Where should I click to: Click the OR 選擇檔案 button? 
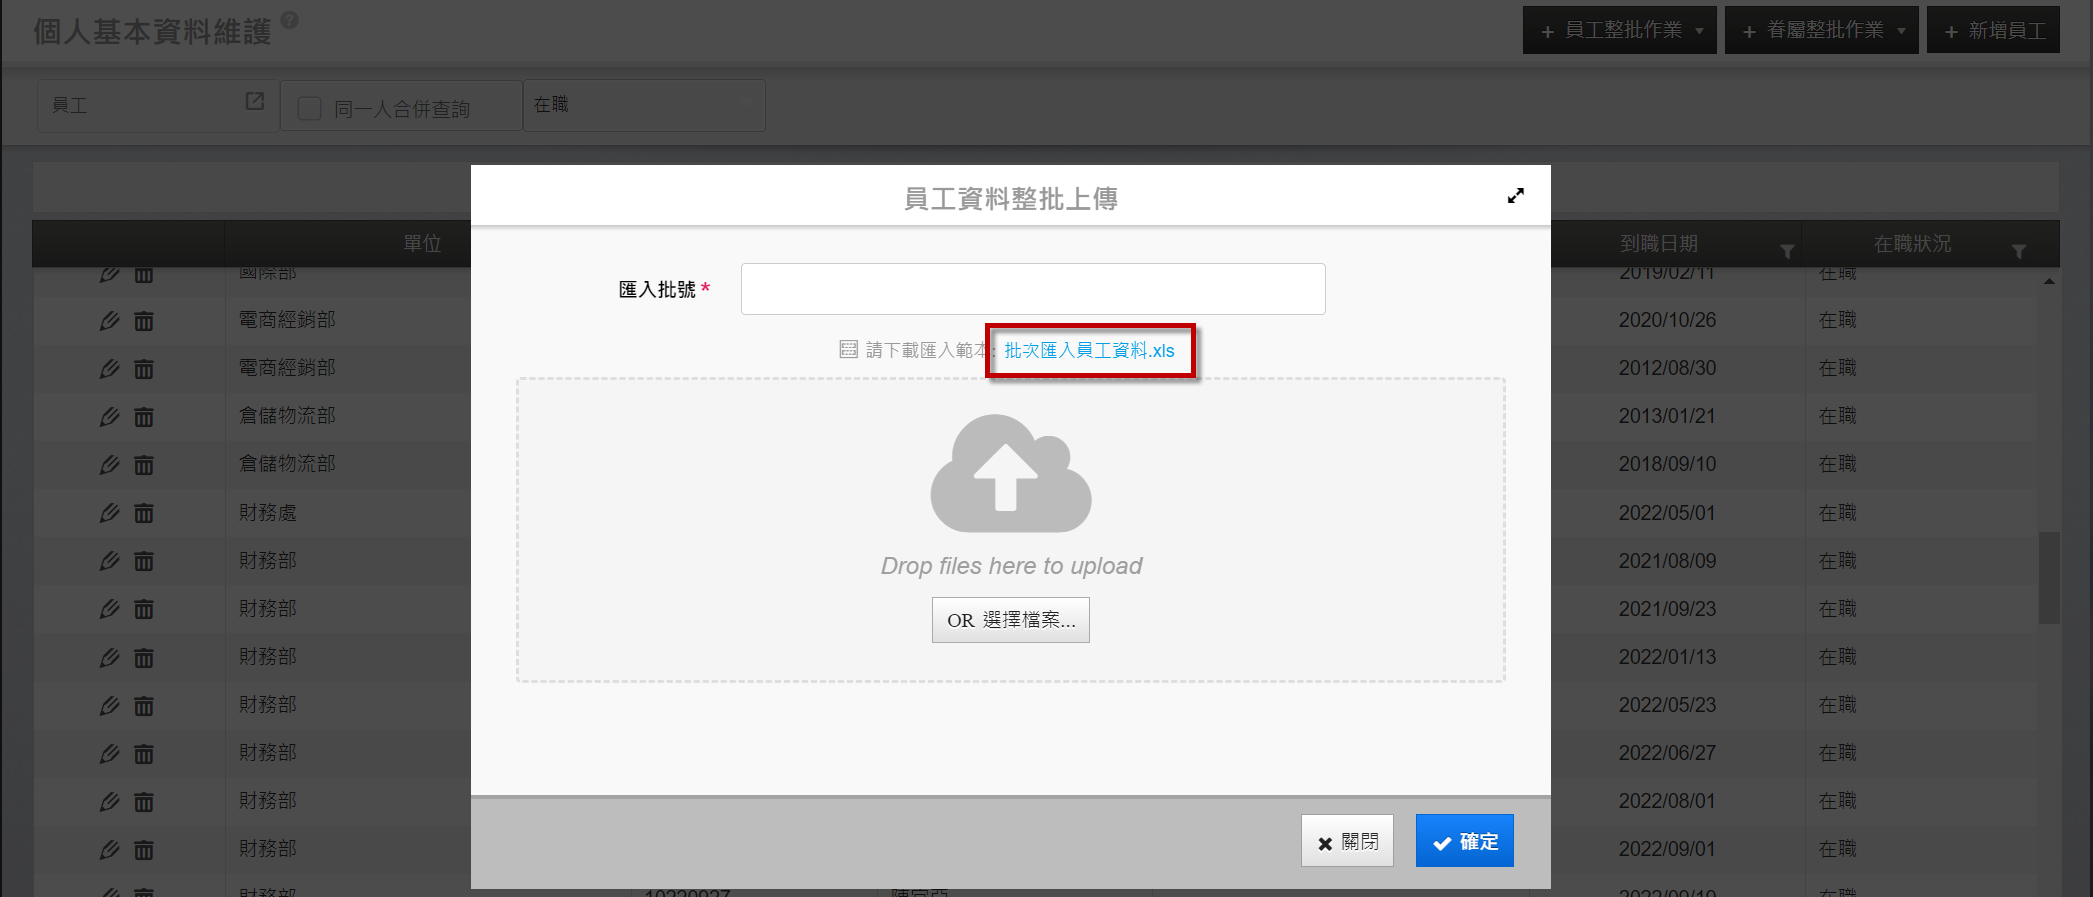(x=1010, y=620)
